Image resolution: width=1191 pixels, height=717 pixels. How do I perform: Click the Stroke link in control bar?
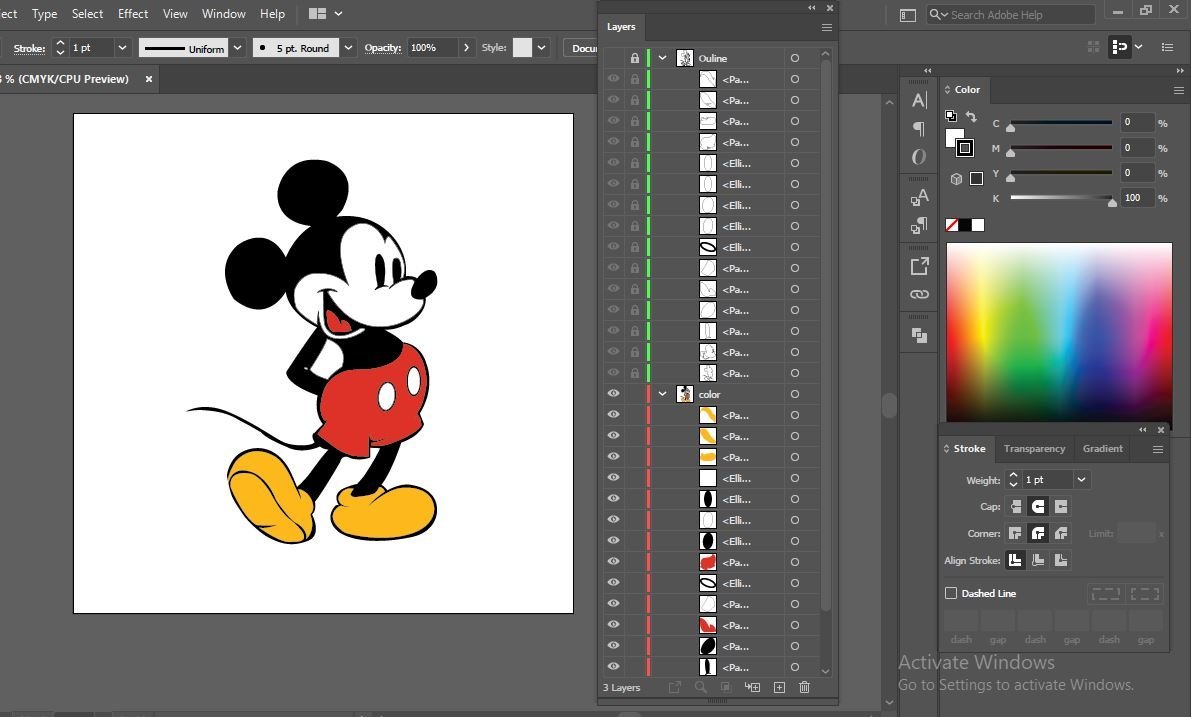(x=30, y=49)
